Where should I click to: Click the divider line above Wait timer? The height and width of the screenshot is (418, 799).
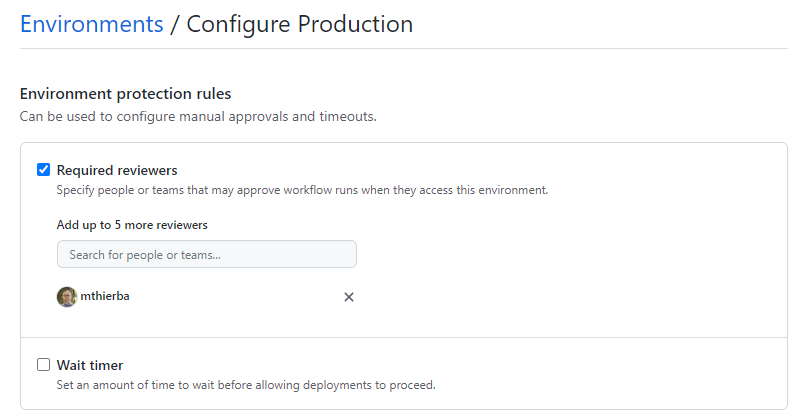coord(404,337)
